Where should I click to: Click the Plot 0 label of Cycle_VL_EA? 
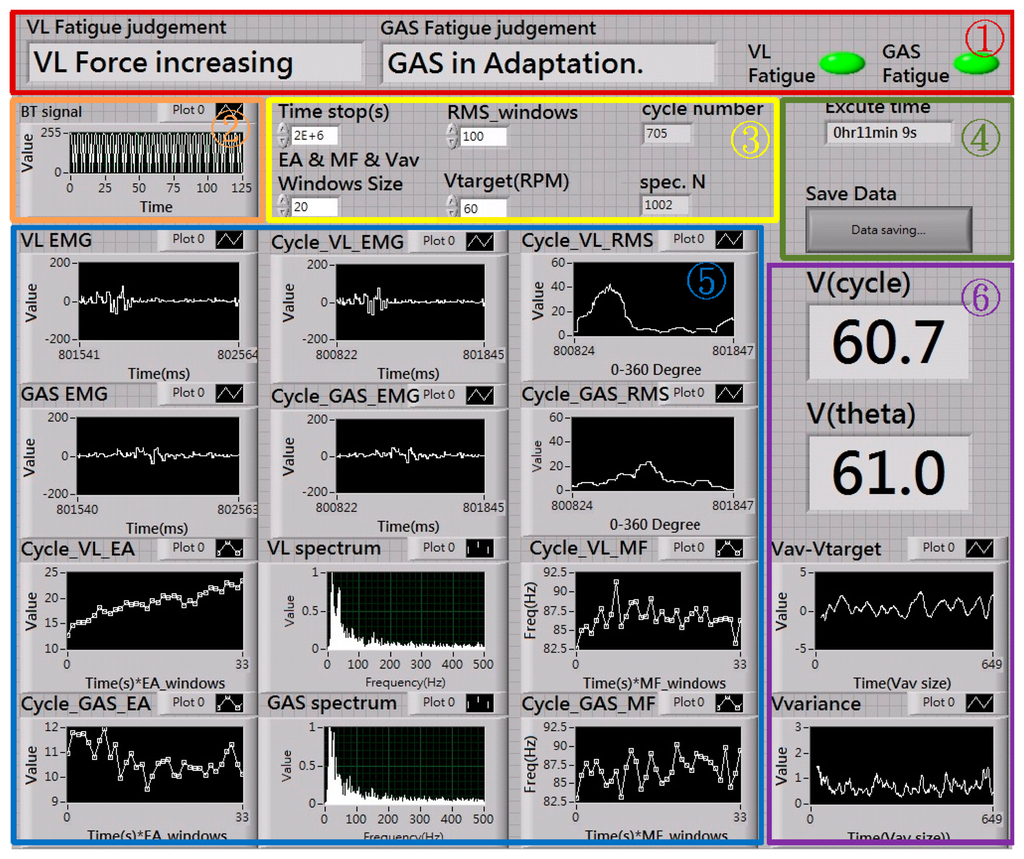[189, 548]
